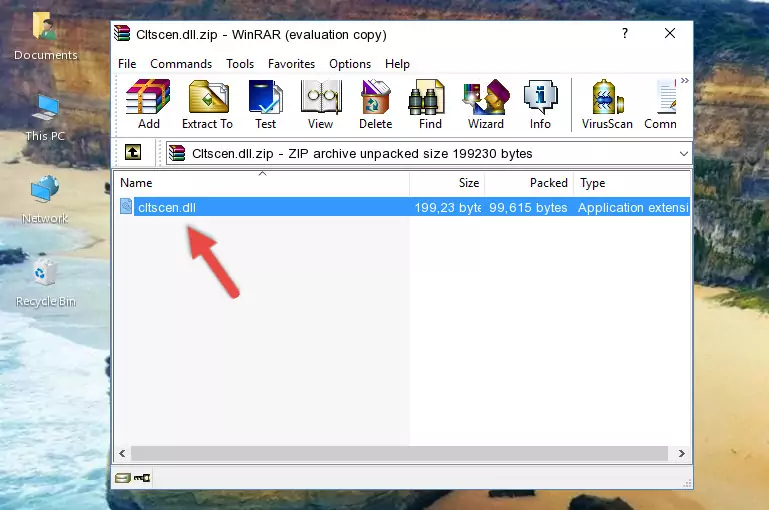Open the Favorites menu

point(291,64)
